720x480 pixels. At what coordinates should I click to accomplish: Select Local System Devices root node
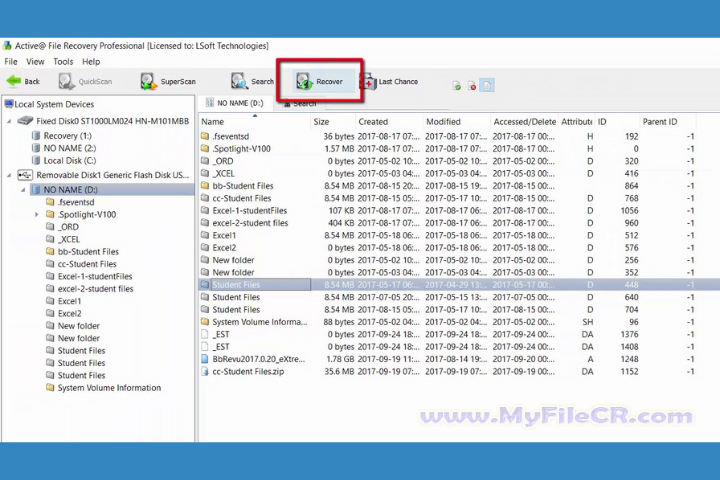tap(49, 104)
